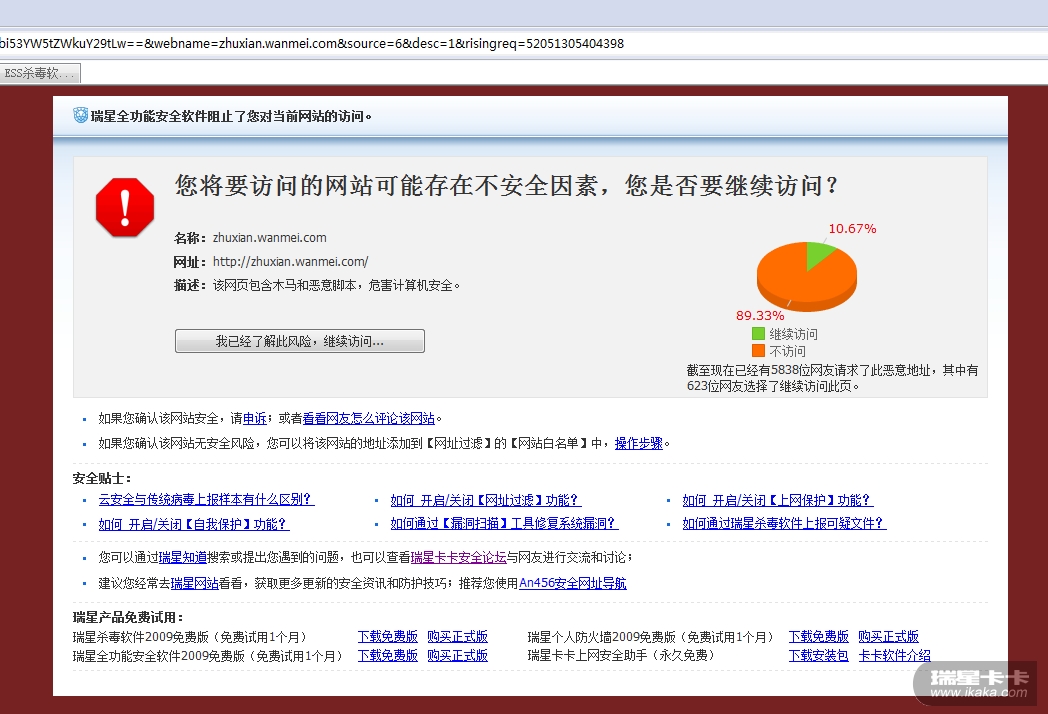Click the site name zhuxian.wanmei.com text

point(269,238)
